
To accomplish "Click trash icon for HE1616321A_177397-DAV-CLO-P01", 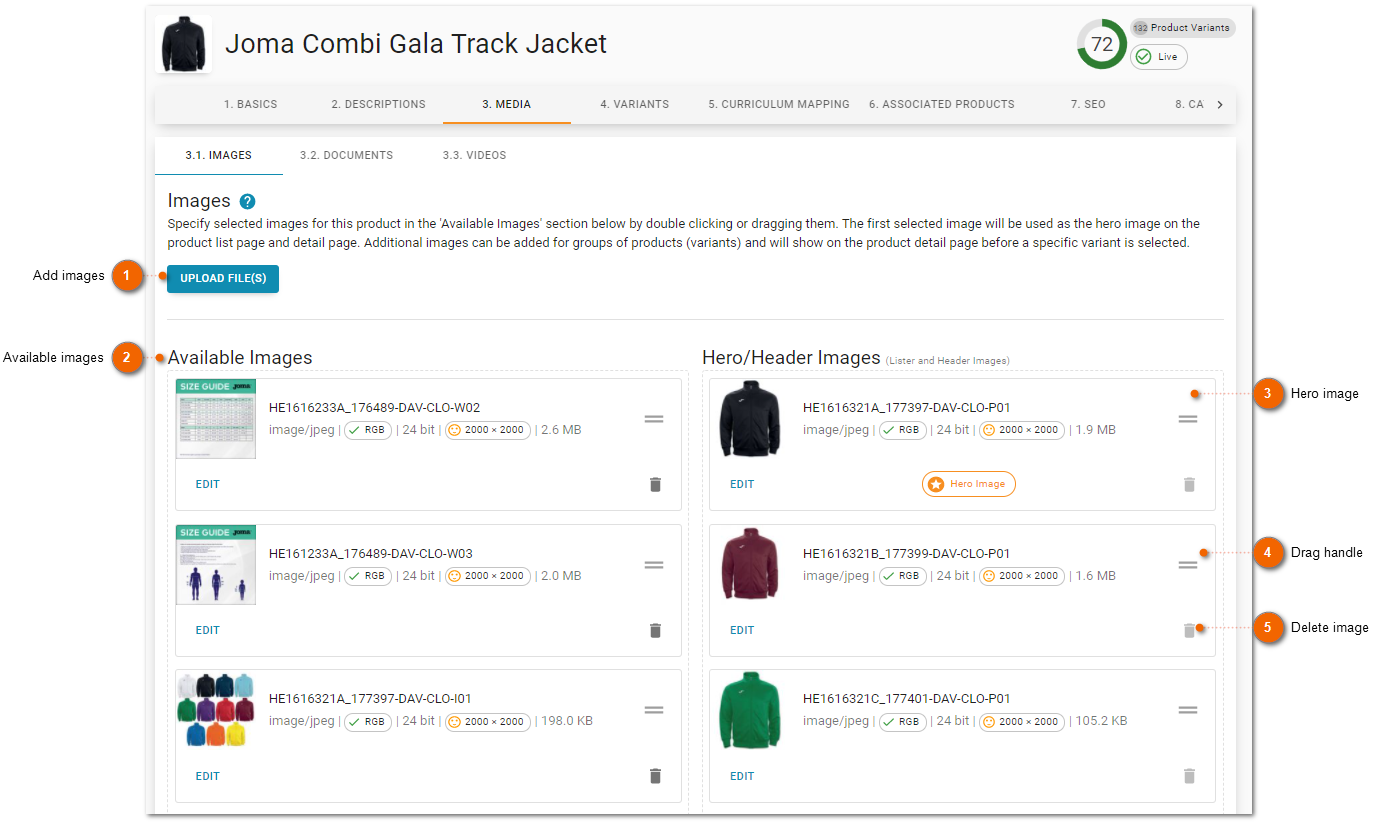I will tap(1189, 484).
